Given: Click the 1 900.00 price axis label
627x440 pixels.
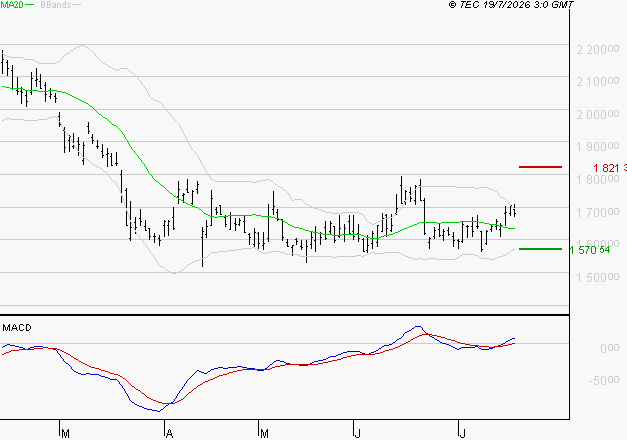Looking at the screenshot, I should [598, 146].
